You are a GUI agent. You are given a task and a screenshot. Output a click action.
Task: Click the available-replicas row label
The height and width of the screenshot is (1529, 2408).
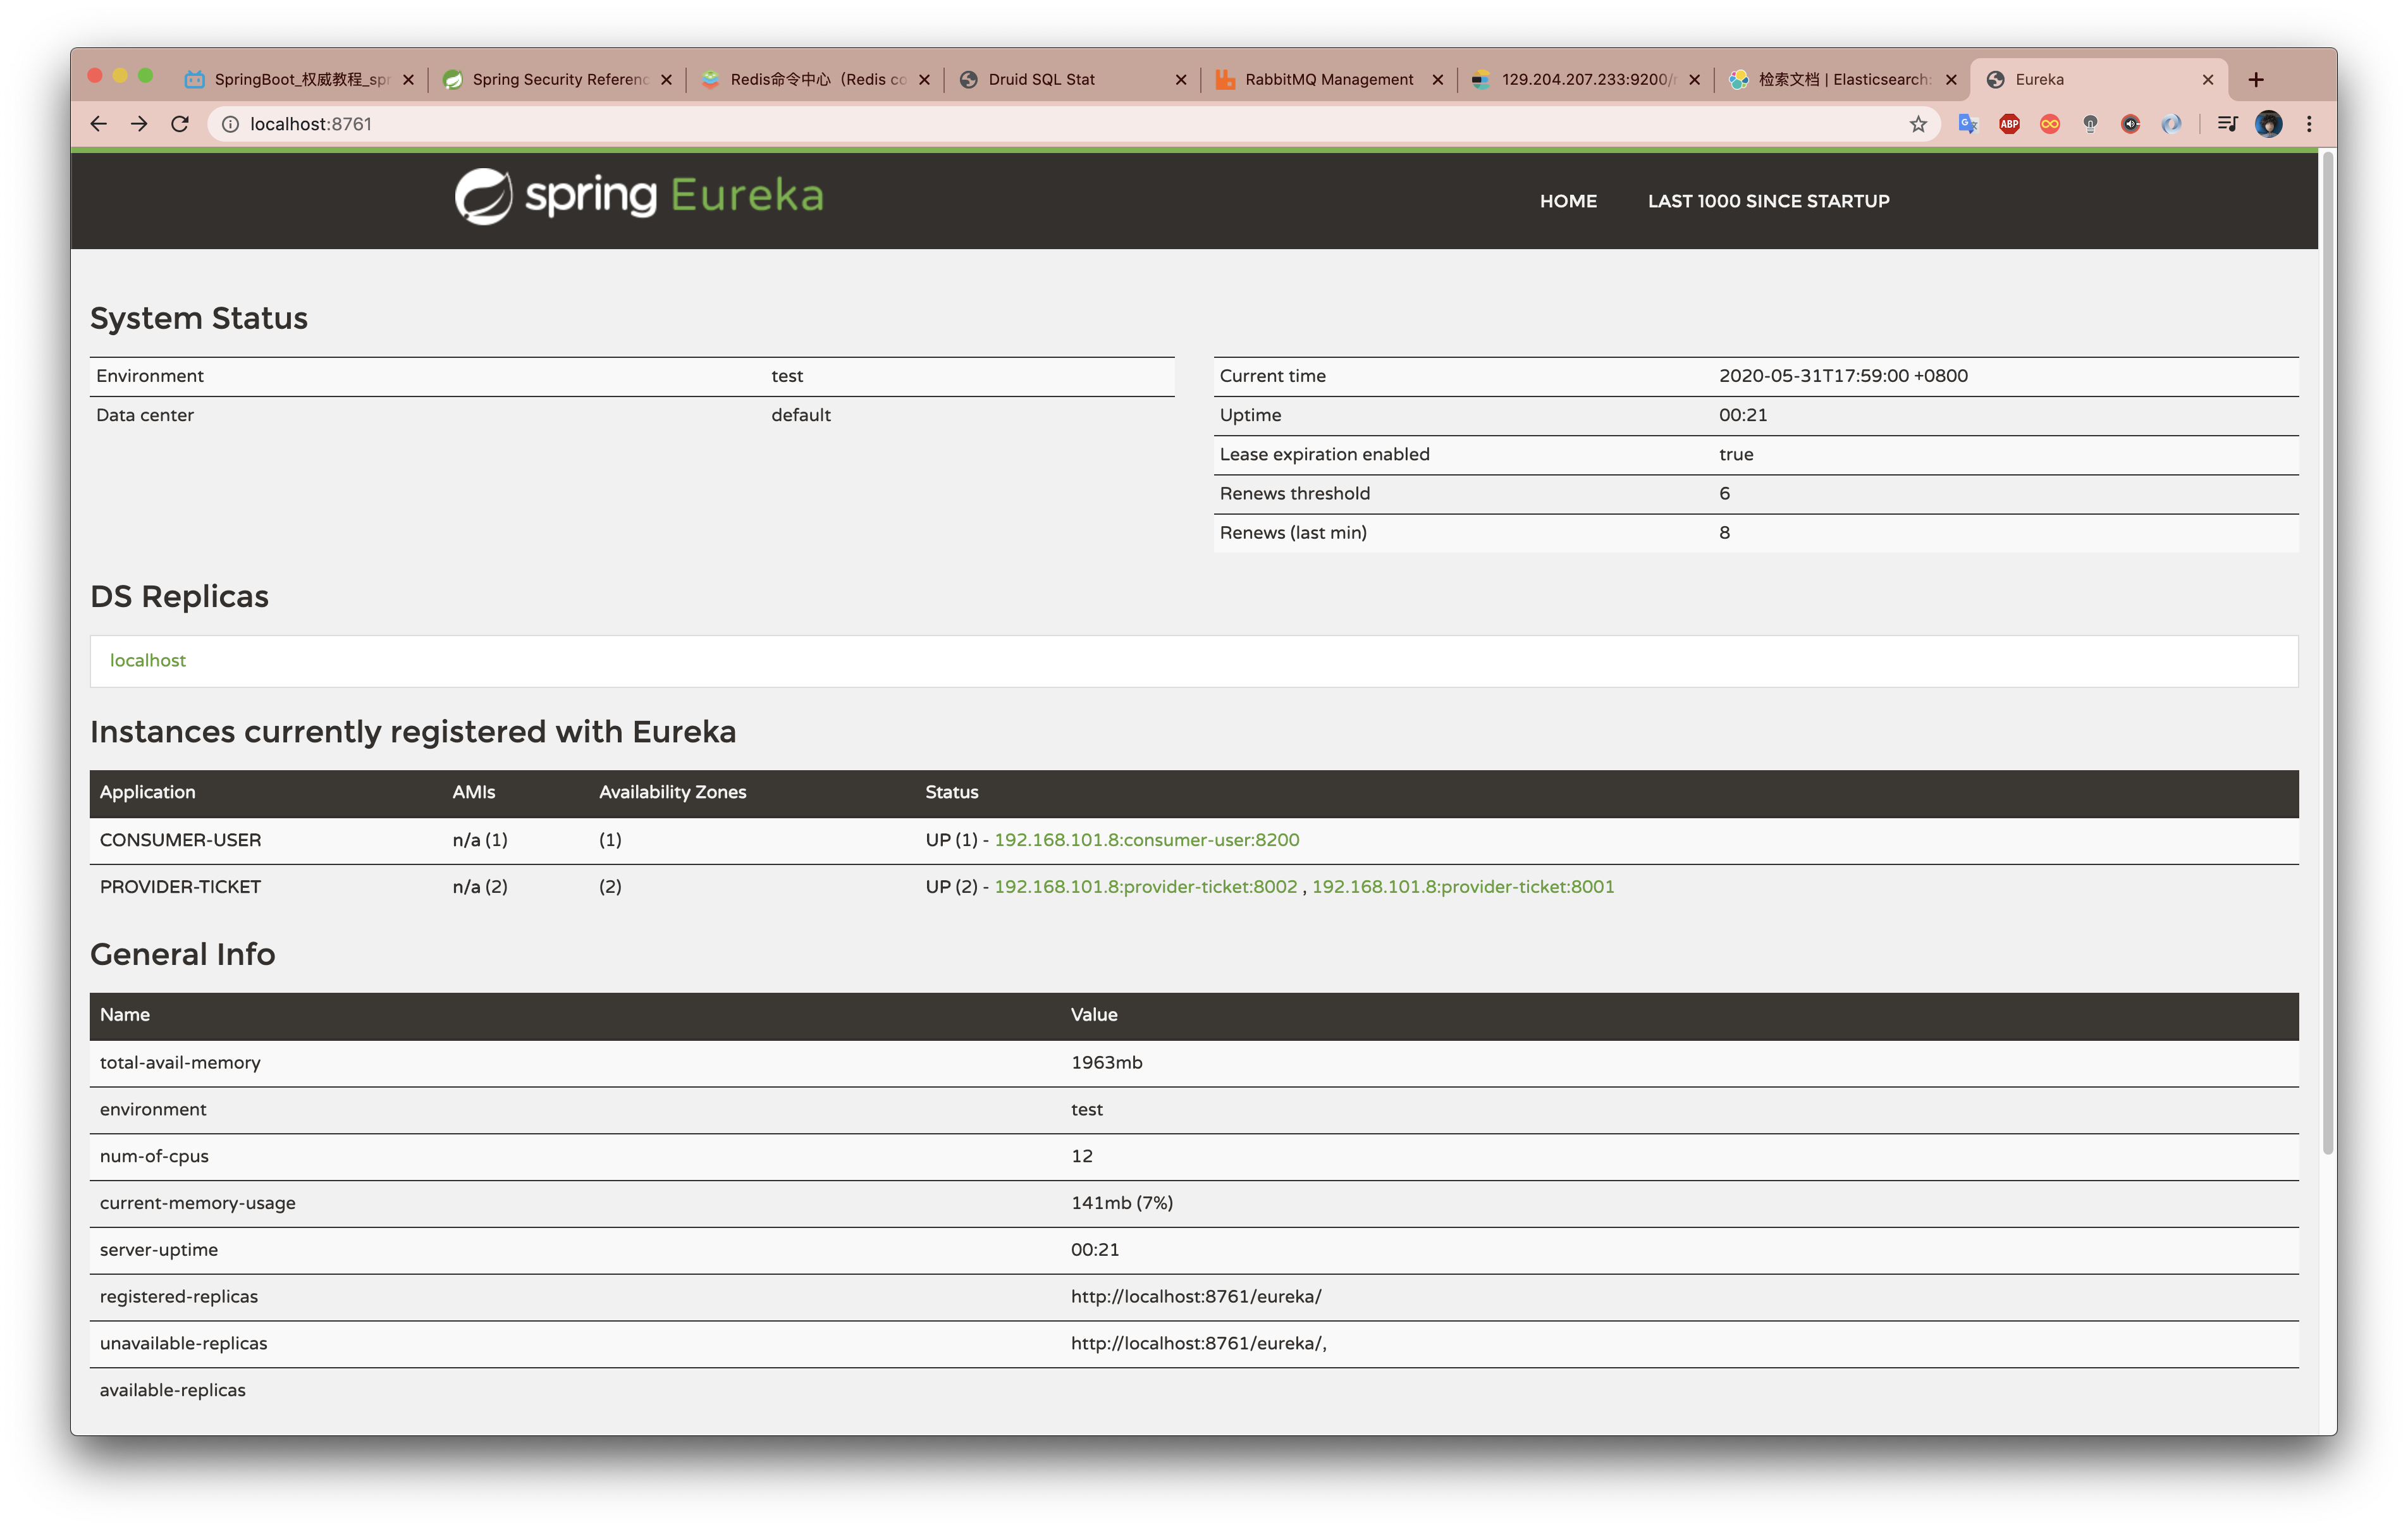[x=172, y=1390]
